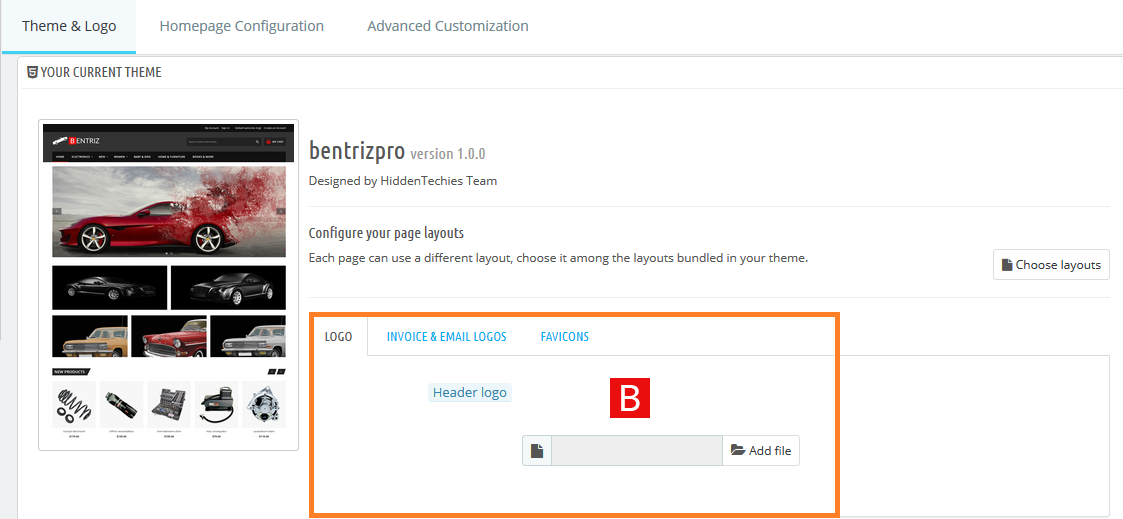Viewport: 1123px width, 519px height.
Task: Click the Choose layouts button
Action: (1051, 265)
